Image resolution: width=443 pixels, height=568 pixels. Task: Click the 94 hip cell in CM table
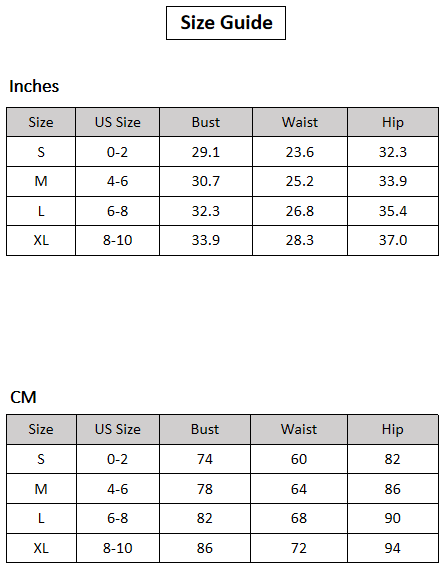point(393,548)
